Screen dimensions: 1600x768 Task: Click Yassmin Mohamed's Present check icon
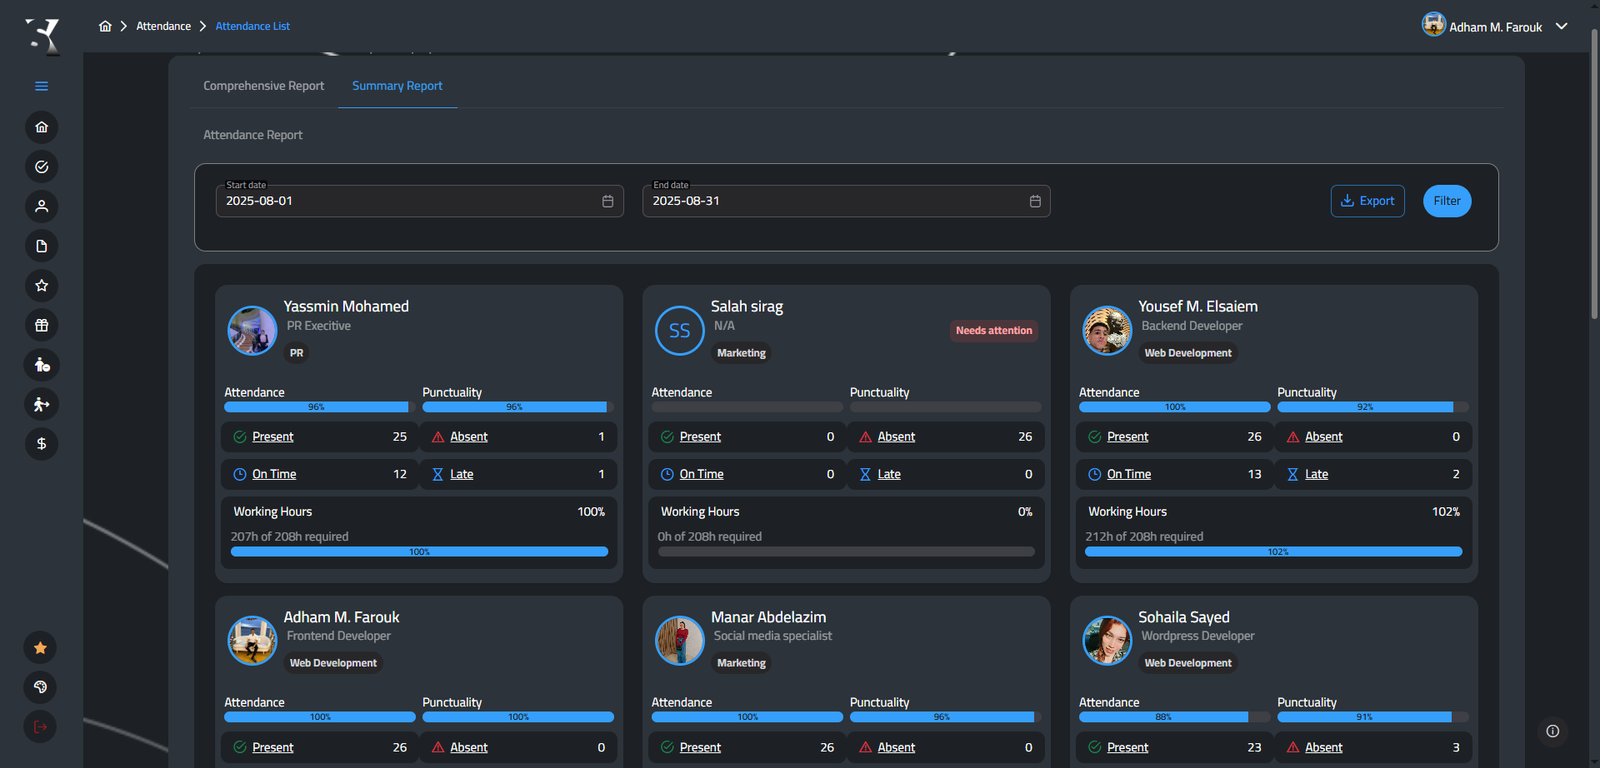pos(240,437)
